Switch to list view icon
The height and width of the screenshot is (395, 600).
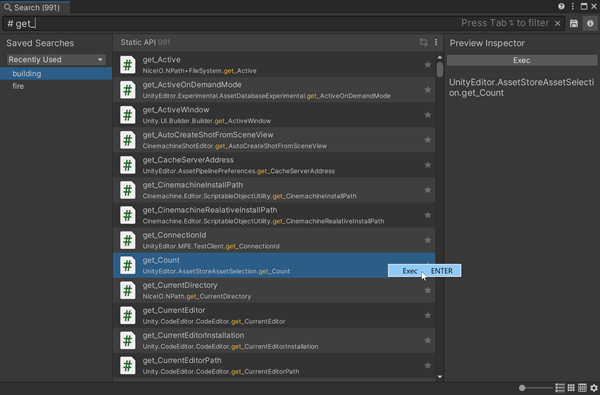click(x=560, y=388)
